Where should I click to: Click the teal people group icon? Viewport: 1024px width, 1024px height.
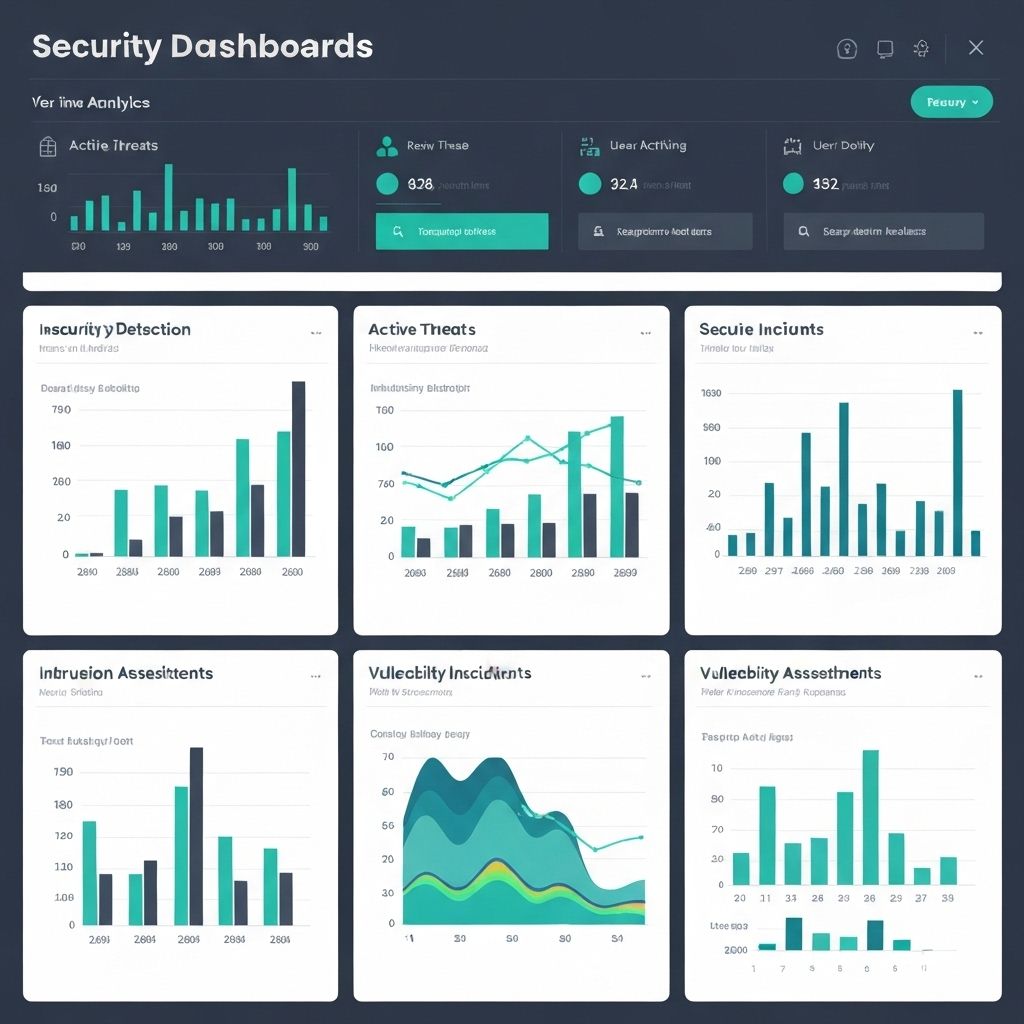click(386, 146)
